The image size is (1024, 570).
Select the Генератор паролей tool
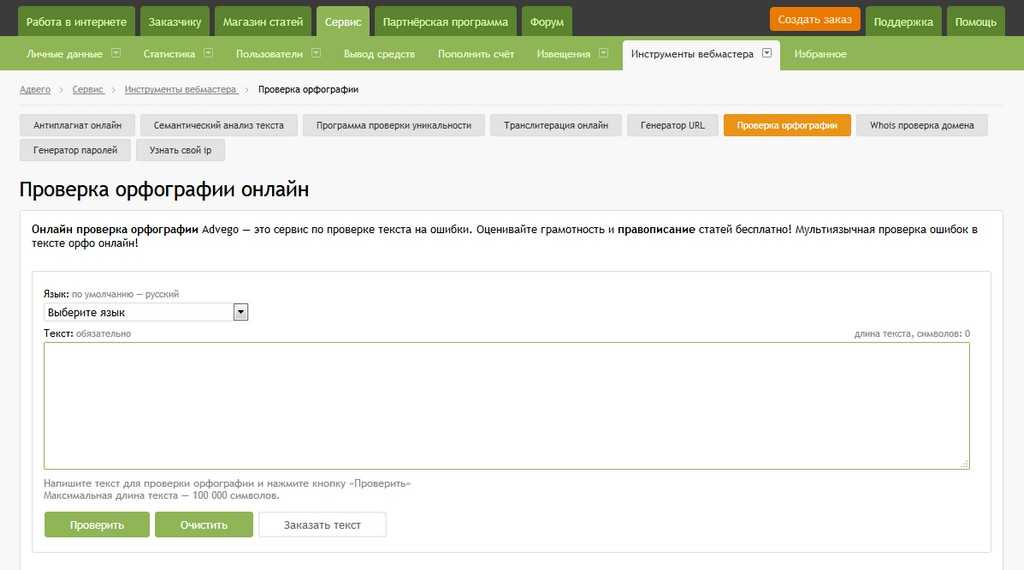(75, 150)
